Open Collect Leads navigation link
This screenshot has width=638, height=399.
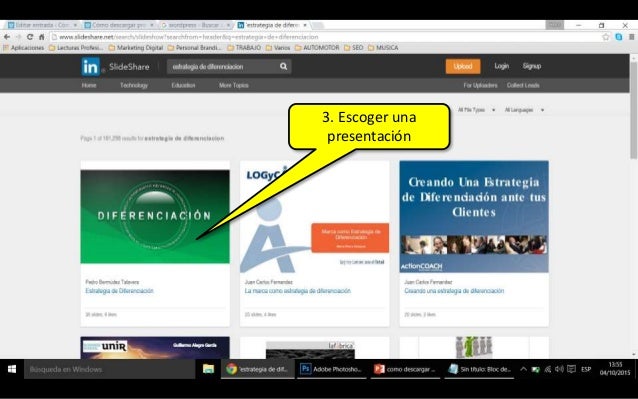coord(523,85)
